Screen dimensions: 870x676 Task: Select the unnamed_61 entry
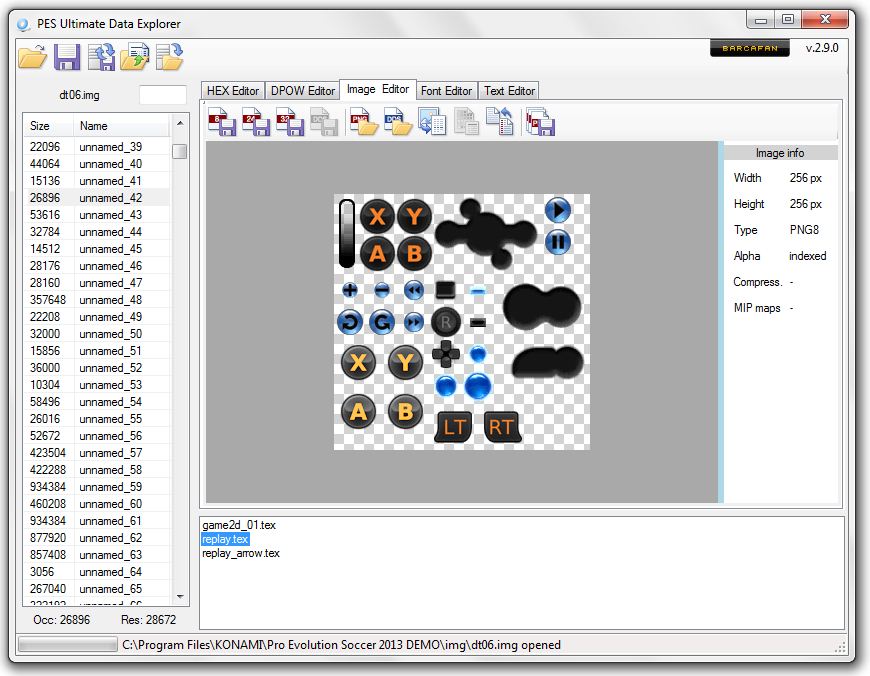tap(97, 521)
